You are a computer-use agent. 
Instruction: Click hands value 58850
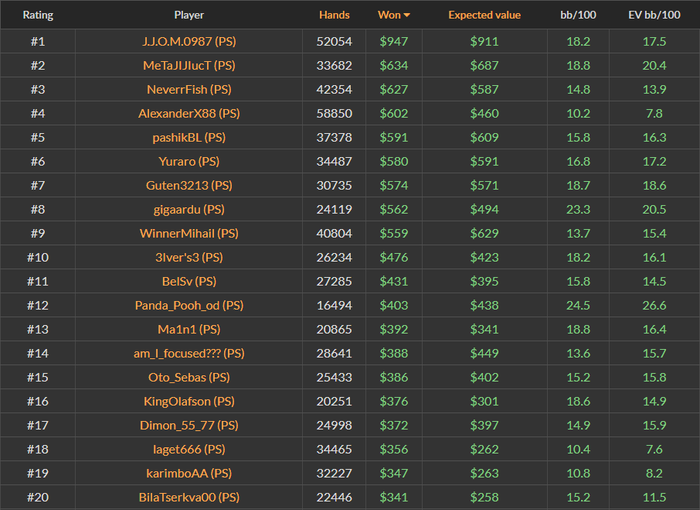[334, 113]
